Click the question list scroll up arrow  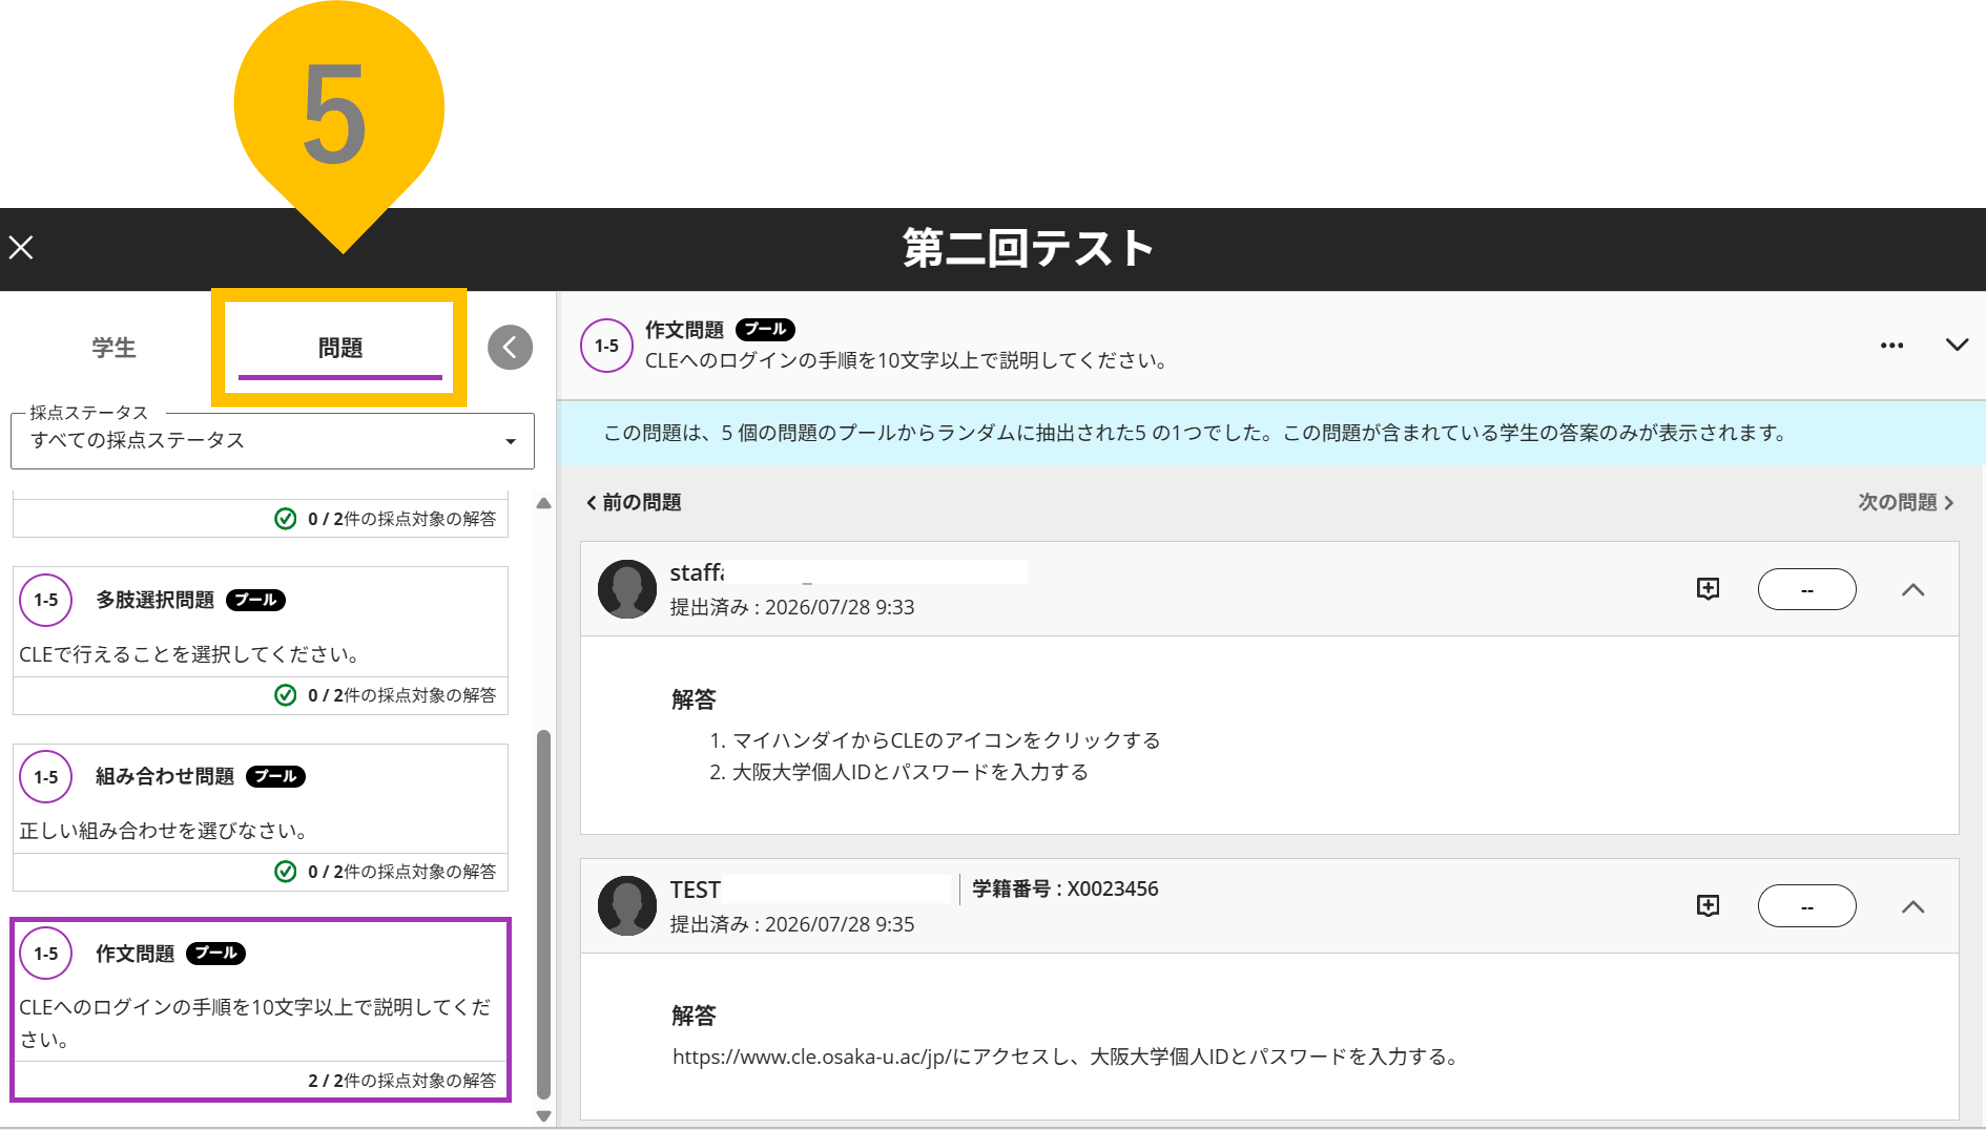[x=544, y=503]
